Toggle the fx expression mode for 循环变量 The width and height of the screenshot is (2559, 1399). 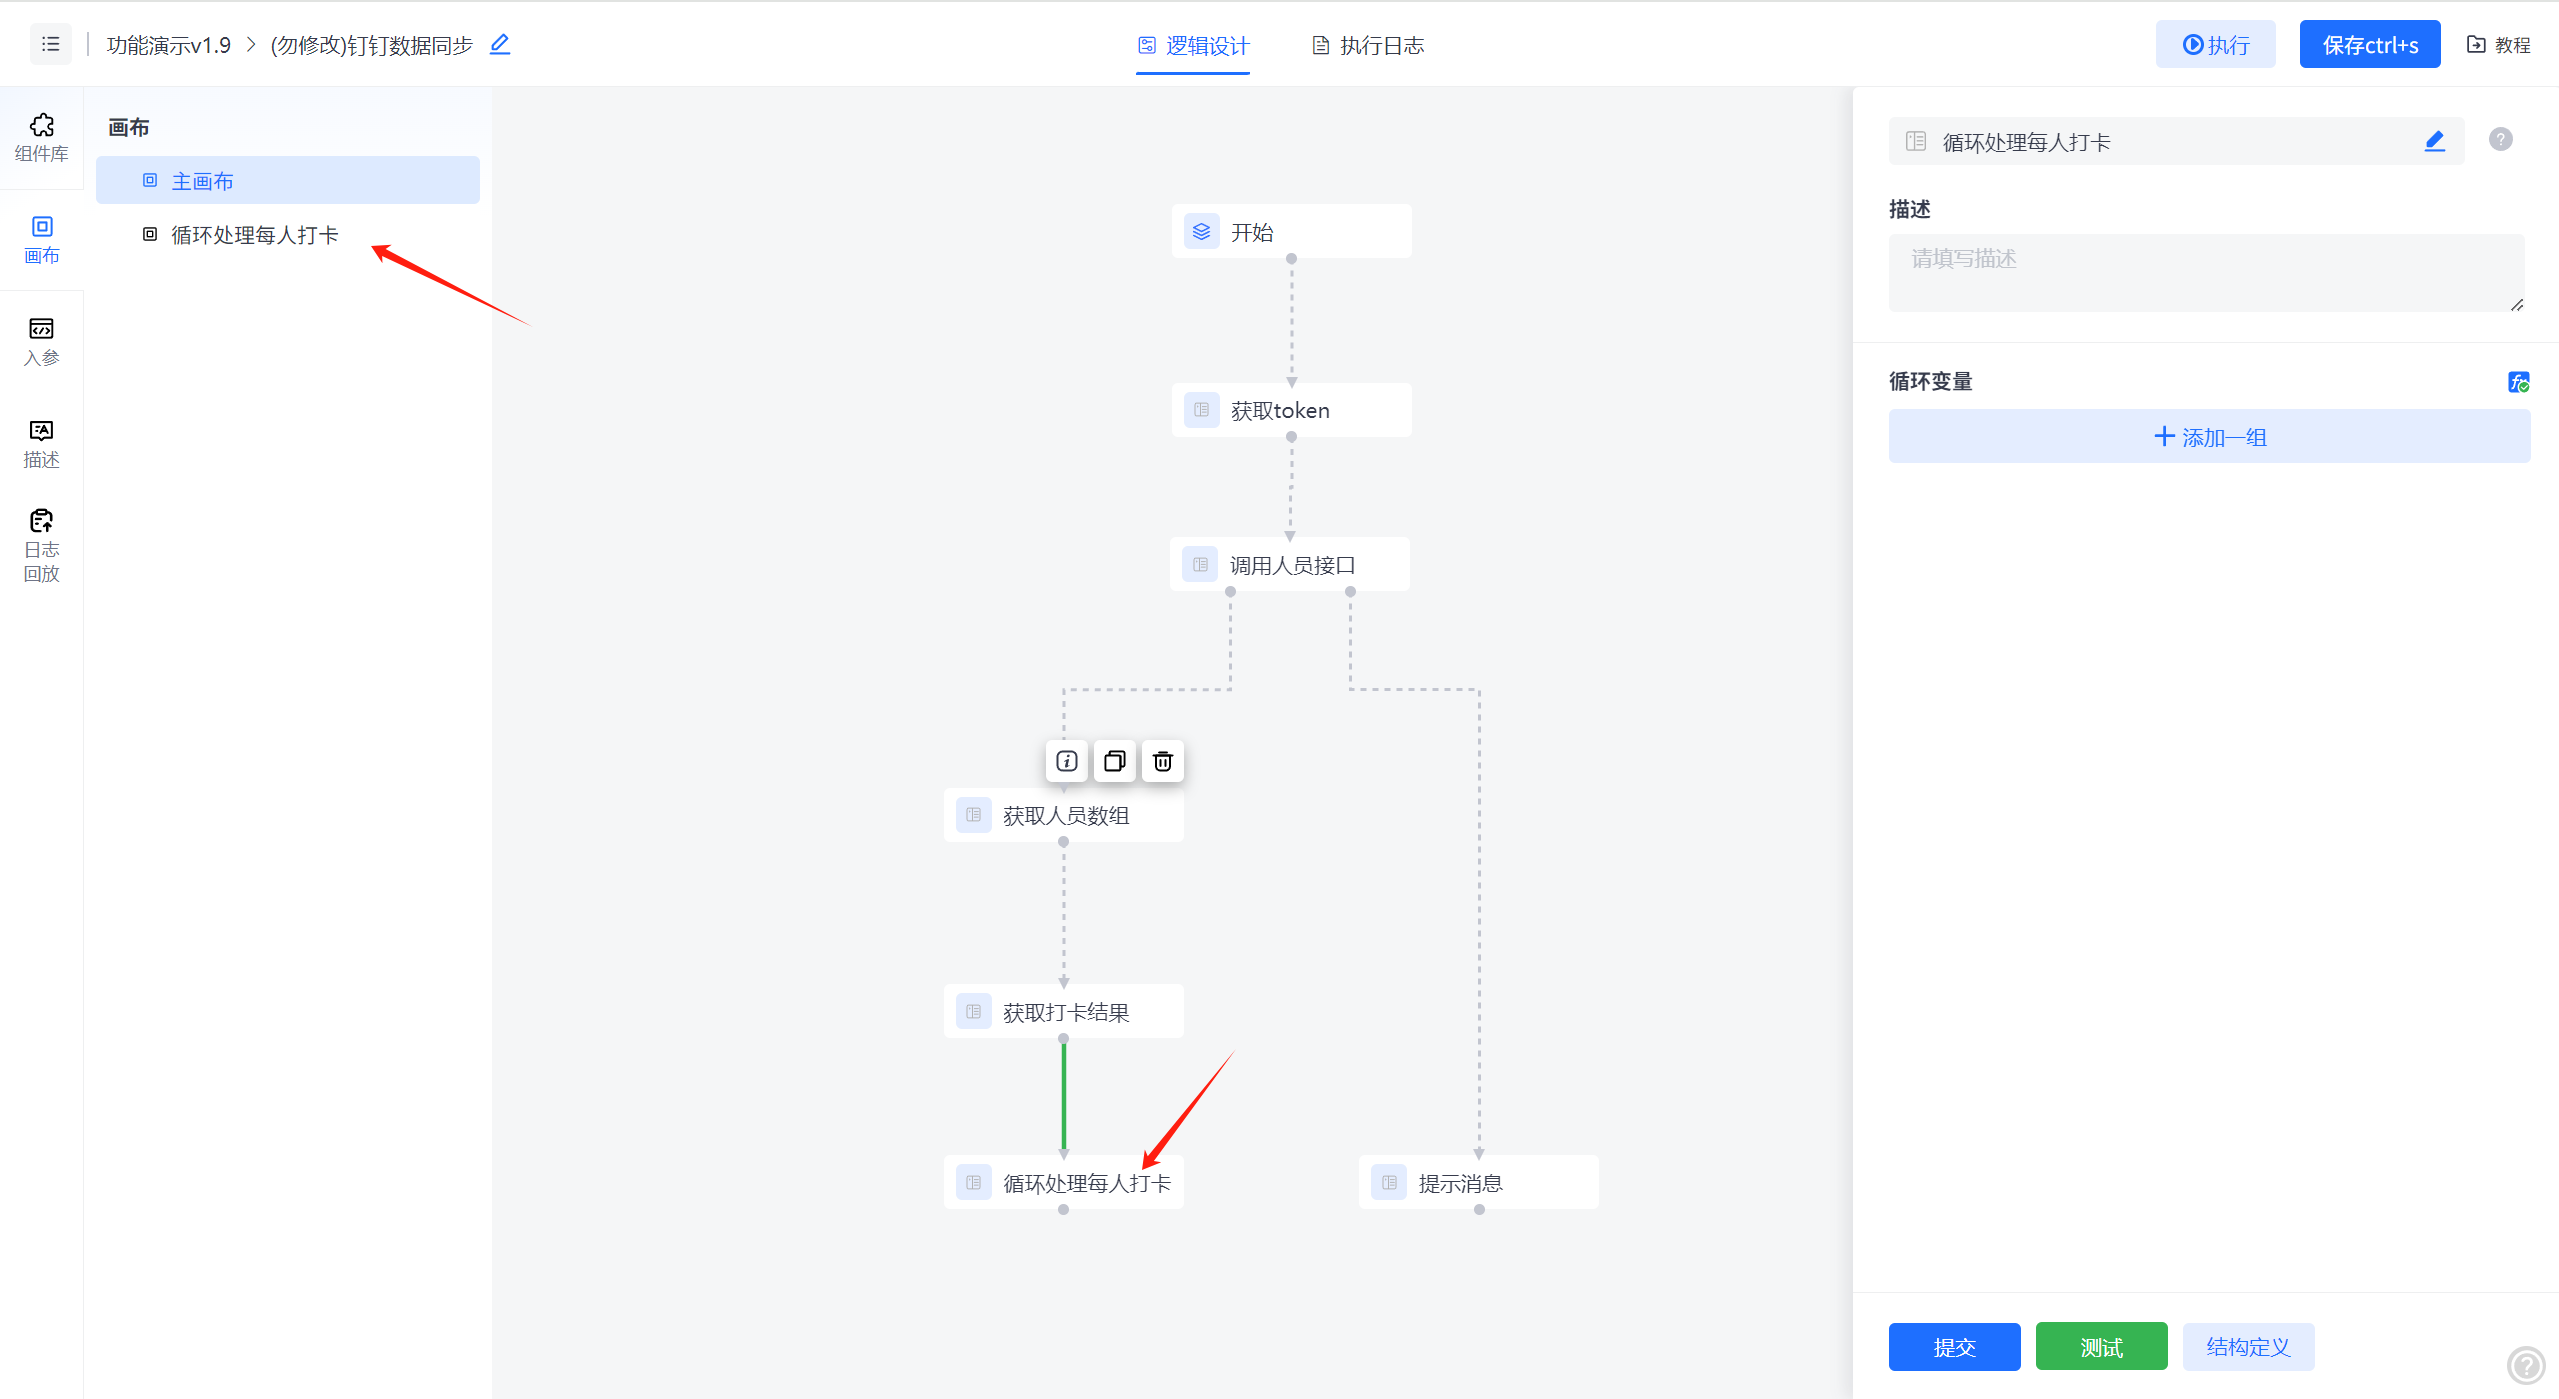(x=2517, y=382)
